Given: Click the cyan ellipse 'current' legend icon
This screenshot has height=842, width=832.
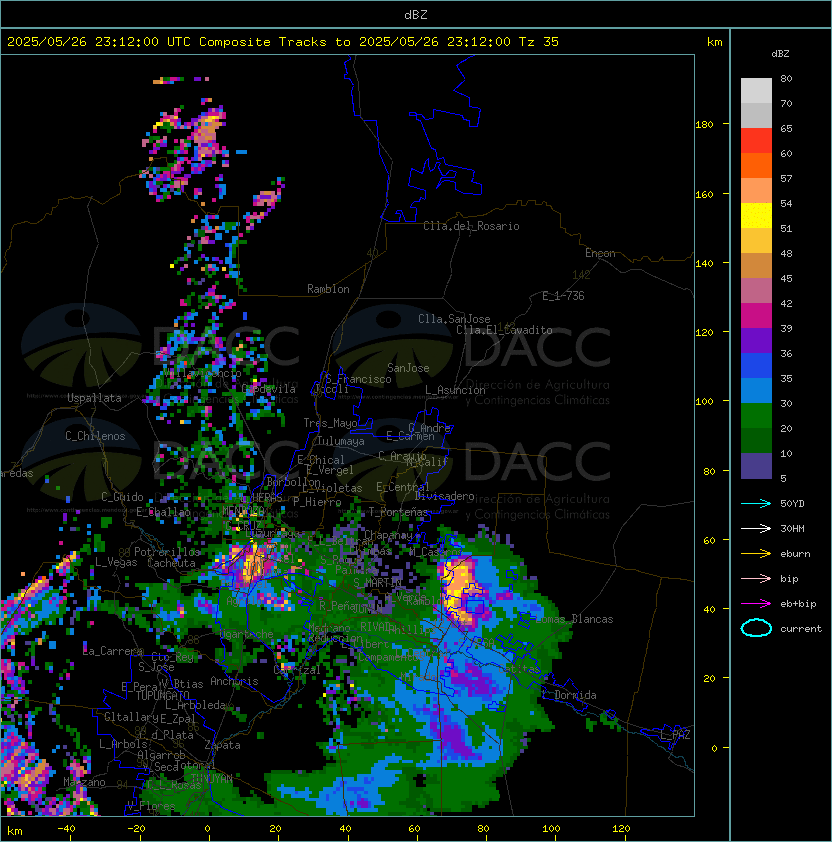Looking at the screenshot, I should pos(756,628).
